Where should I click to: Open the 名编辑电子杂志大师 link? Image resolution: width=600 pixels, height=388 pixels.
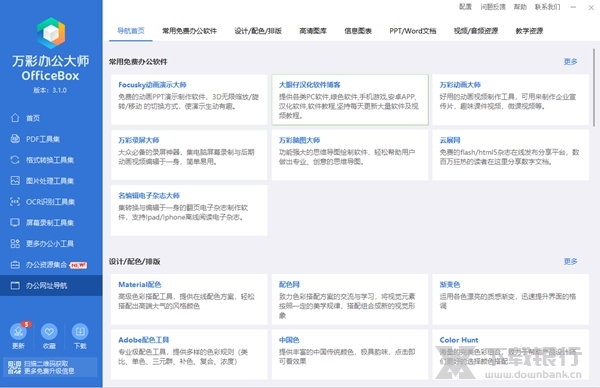click(149, 196)
